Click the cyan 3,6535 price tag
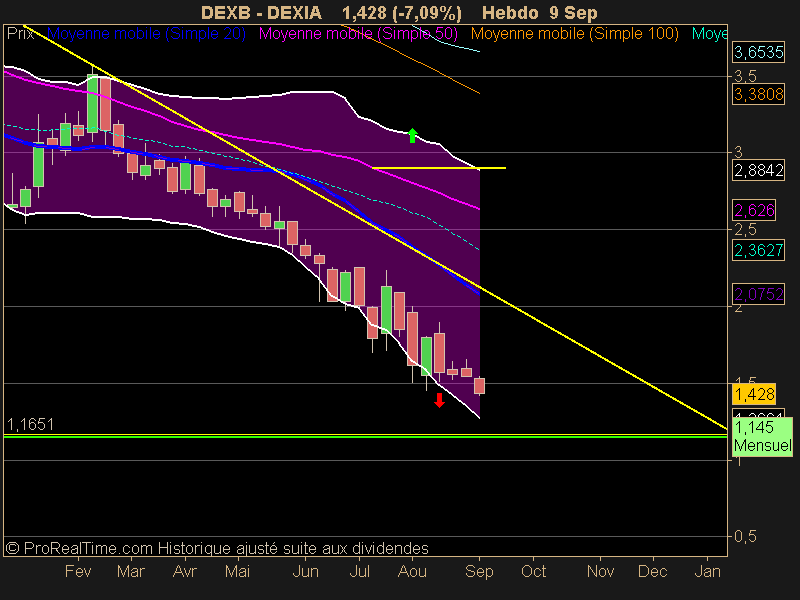 click(x=758, y=52)
